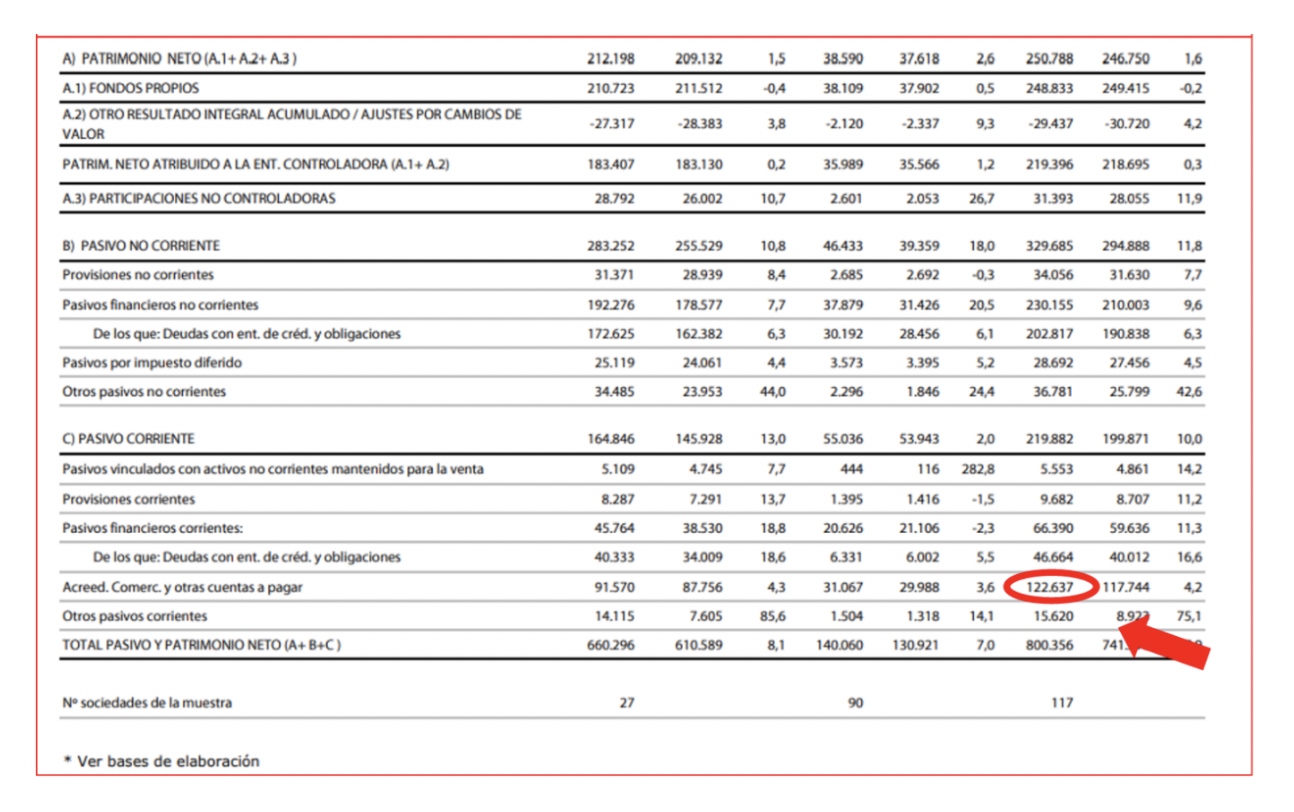1294x812 pixels.
Task: Select the 800.356 total value
Action: (1049, 645)
